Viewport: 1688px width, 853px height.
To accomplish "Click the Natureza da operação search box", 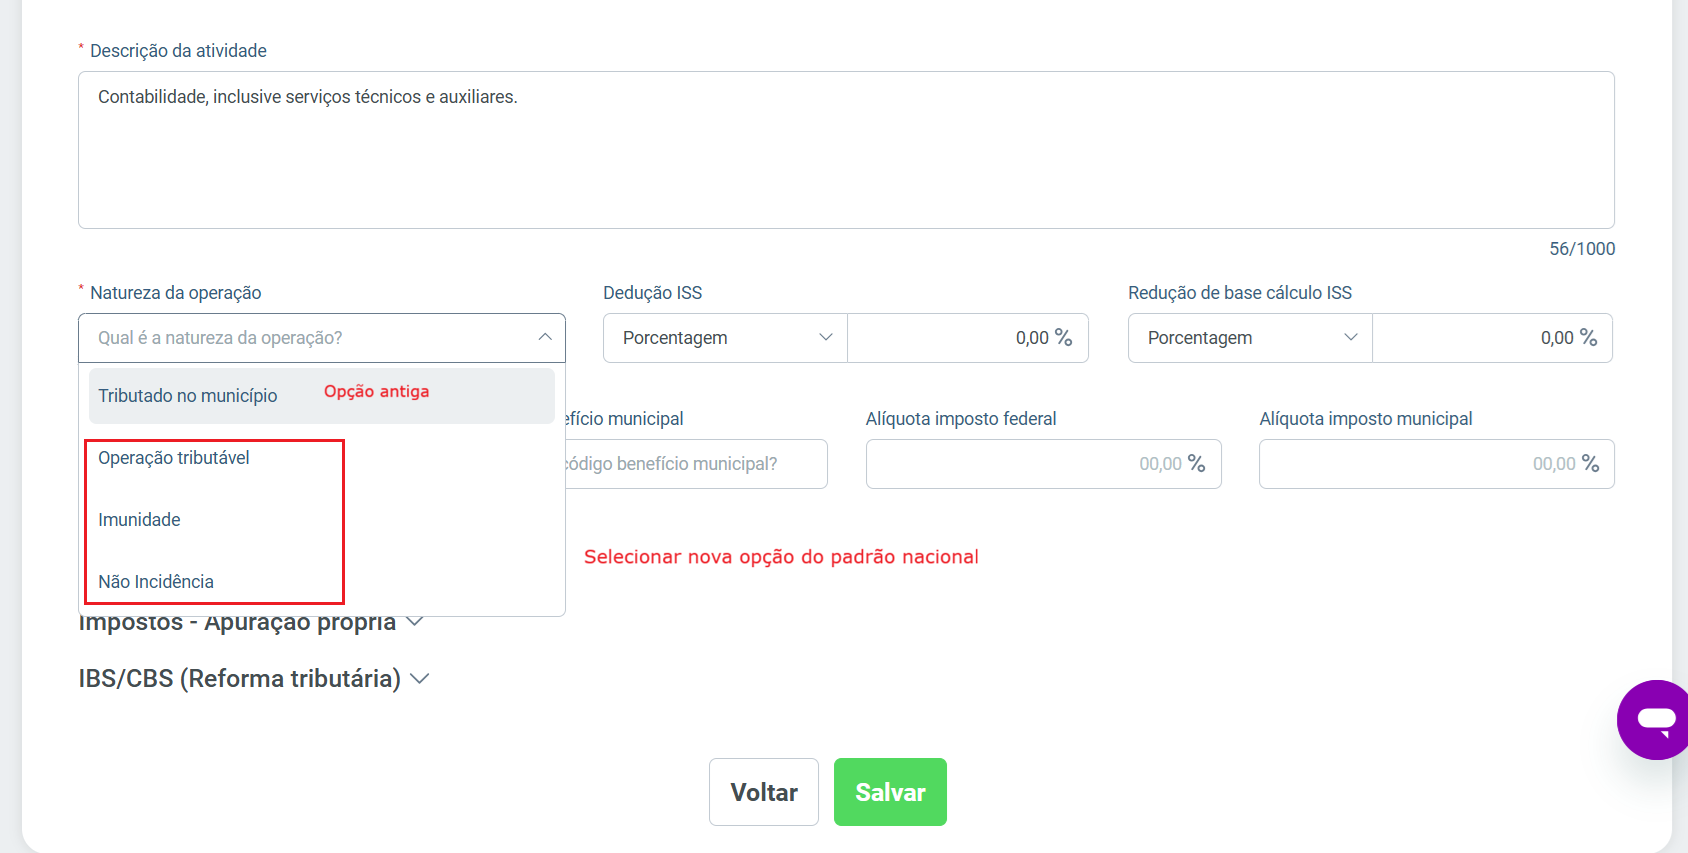I will pos(322,338).
